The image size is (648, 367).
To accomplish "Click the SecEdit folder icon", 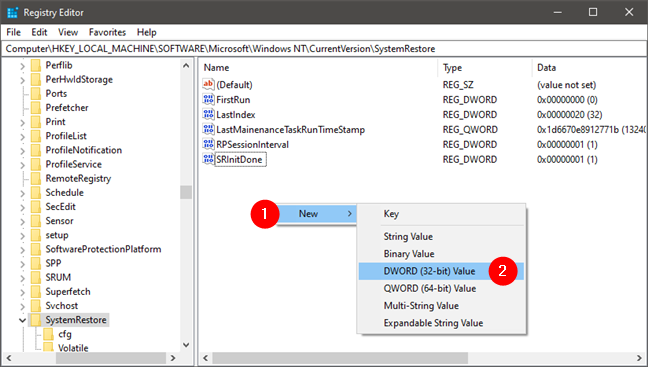I will point(36,207).
